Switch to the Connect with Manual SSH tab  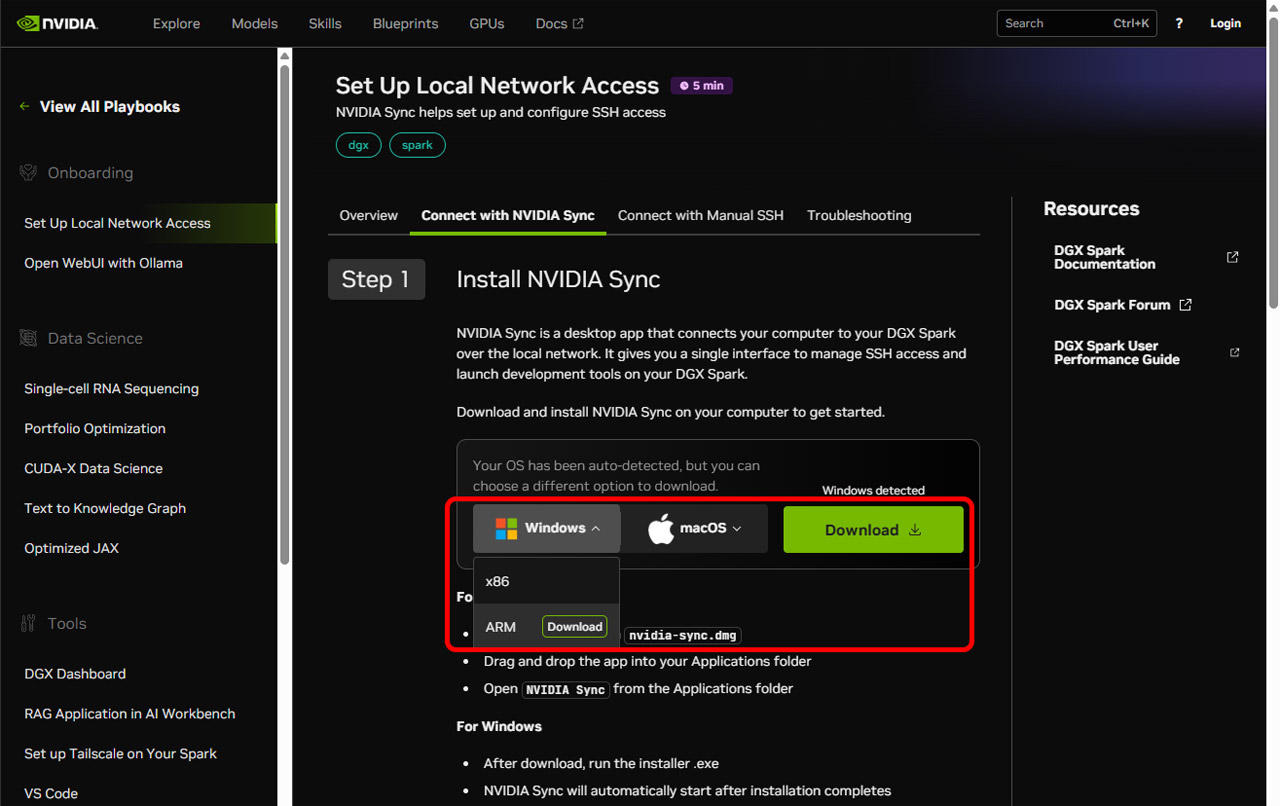tap(701, 215)
